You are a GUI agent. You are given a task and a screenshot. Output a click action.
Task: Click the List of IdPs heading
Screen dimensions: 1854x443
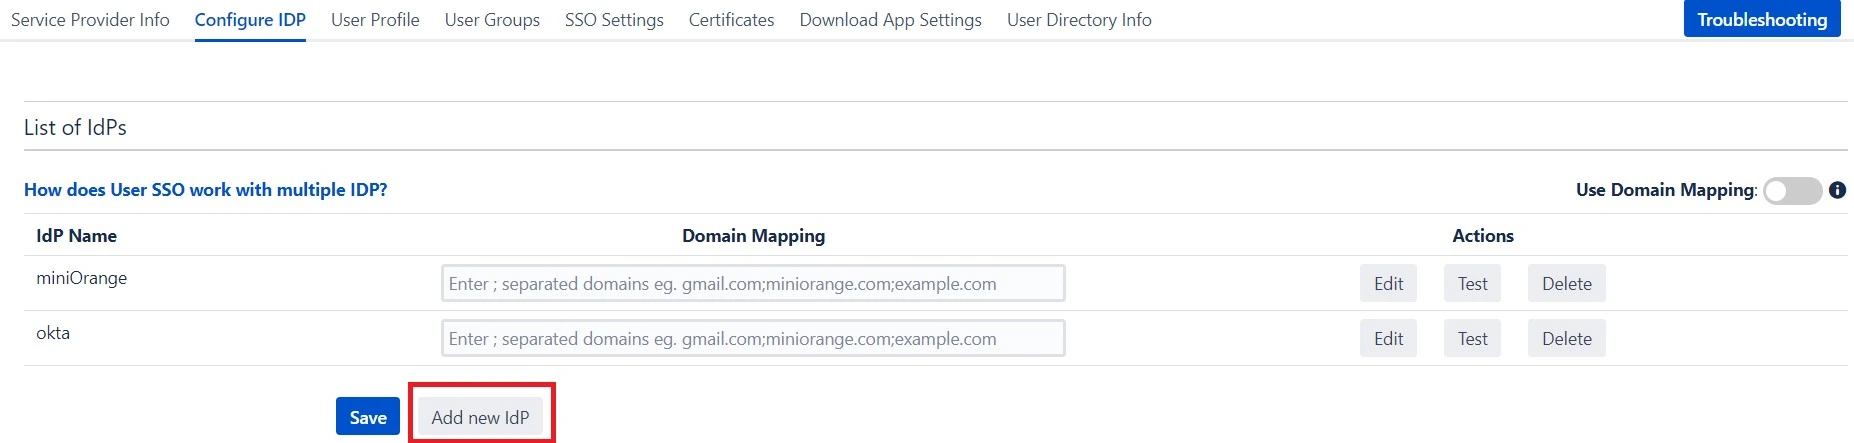75,127
